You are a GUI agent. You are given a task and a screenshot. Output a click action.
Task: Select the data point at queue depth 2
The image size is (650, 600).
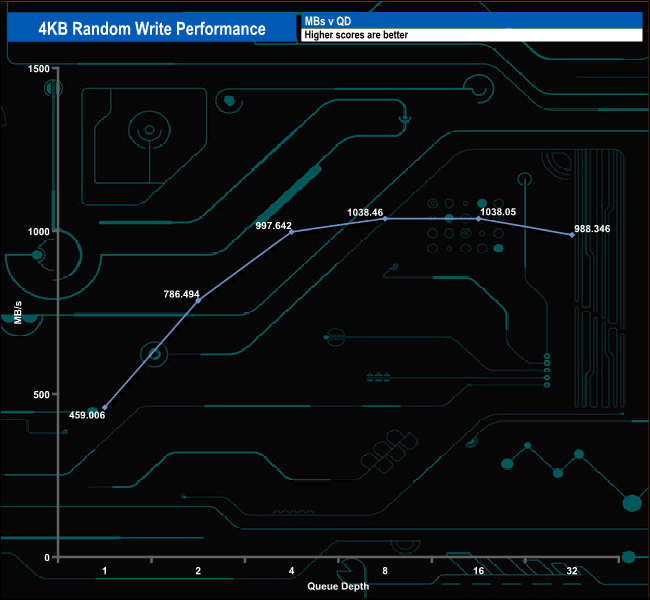(198, 301)
